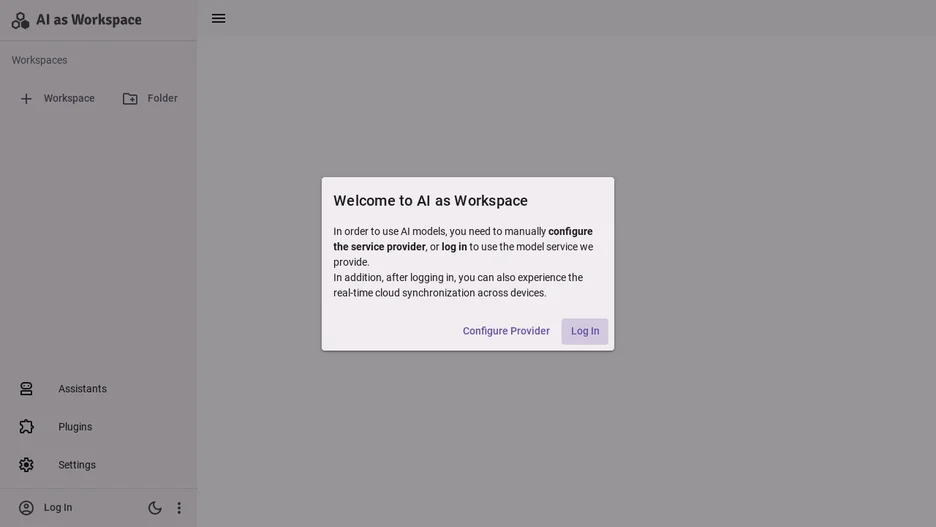Click the Workspace add button label
Viewport: 936px width, 527px height.
[x=69, y=98]
